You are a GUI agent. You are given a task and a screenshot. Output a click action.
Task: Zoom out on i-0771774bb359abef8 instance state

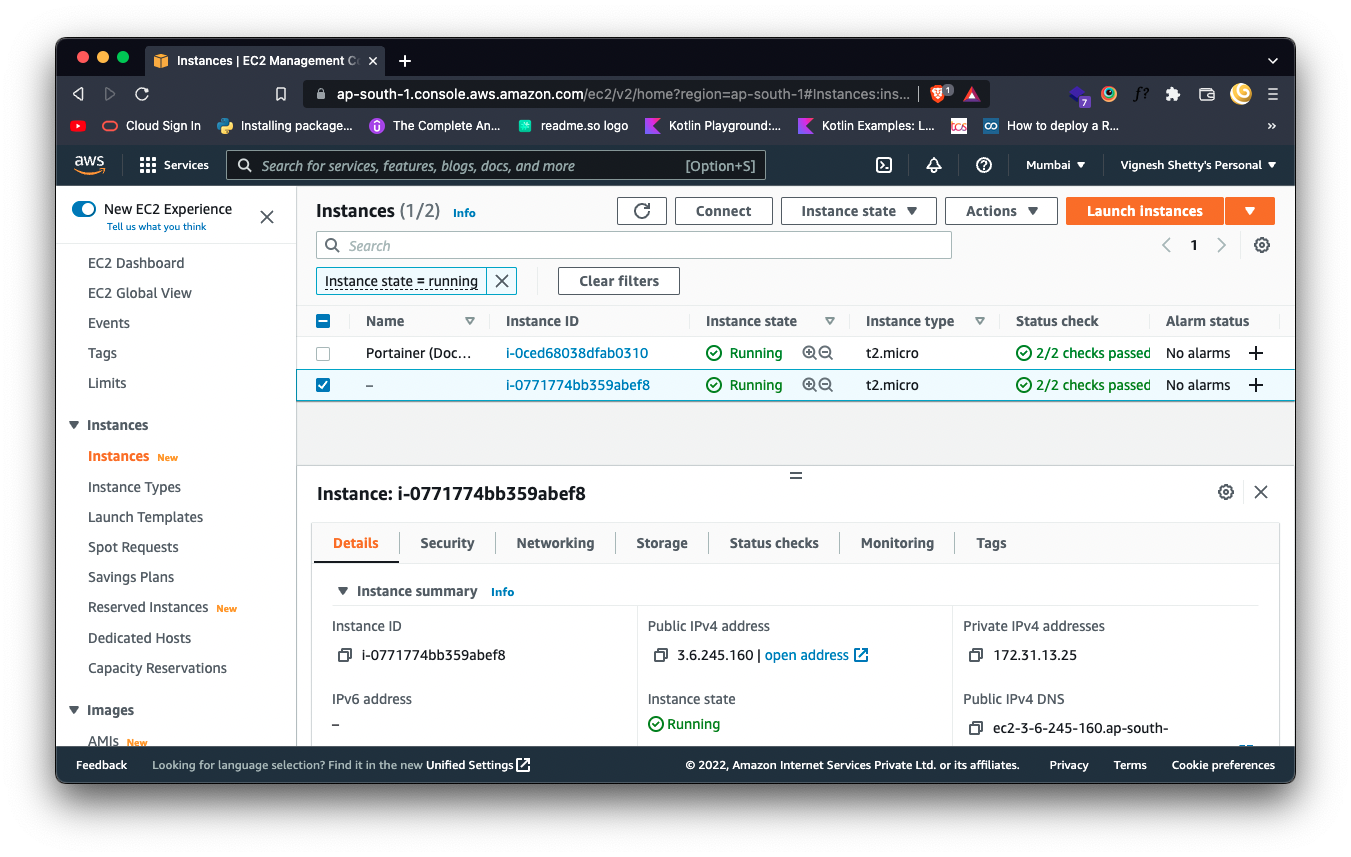point(826,385)
